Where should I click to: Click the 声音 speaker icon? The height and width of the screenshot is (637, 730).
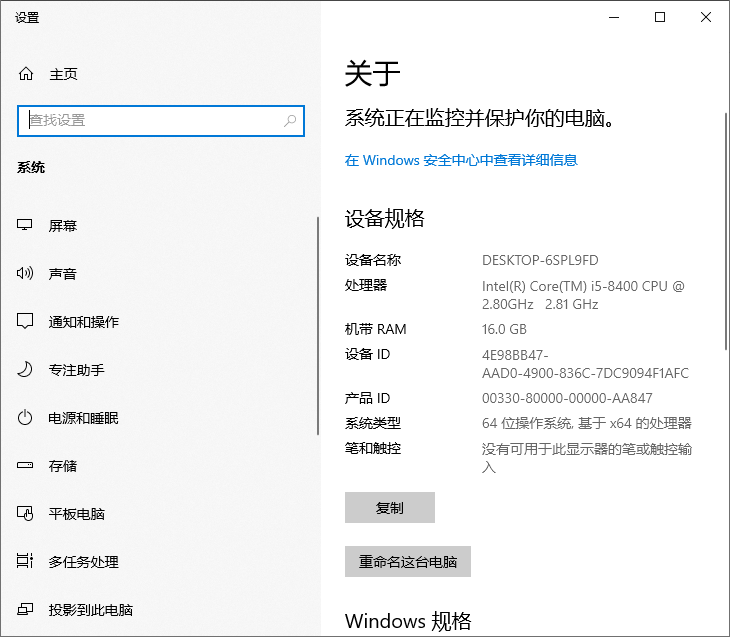click(25, 273)
